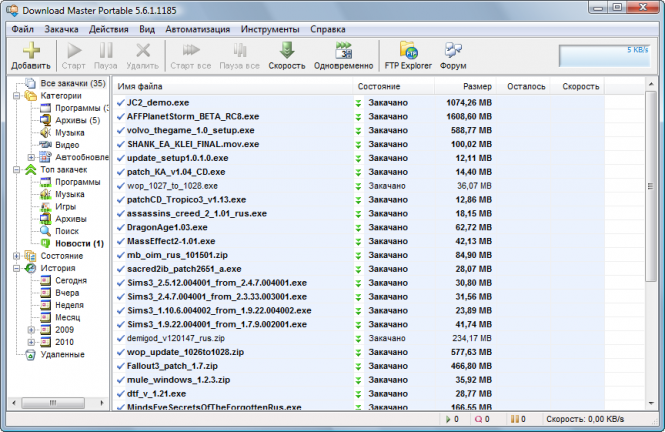Viewport: 665px width, 432px height.
Task: Click the Старт play toolbar icon
Action: tap(74, 51)
